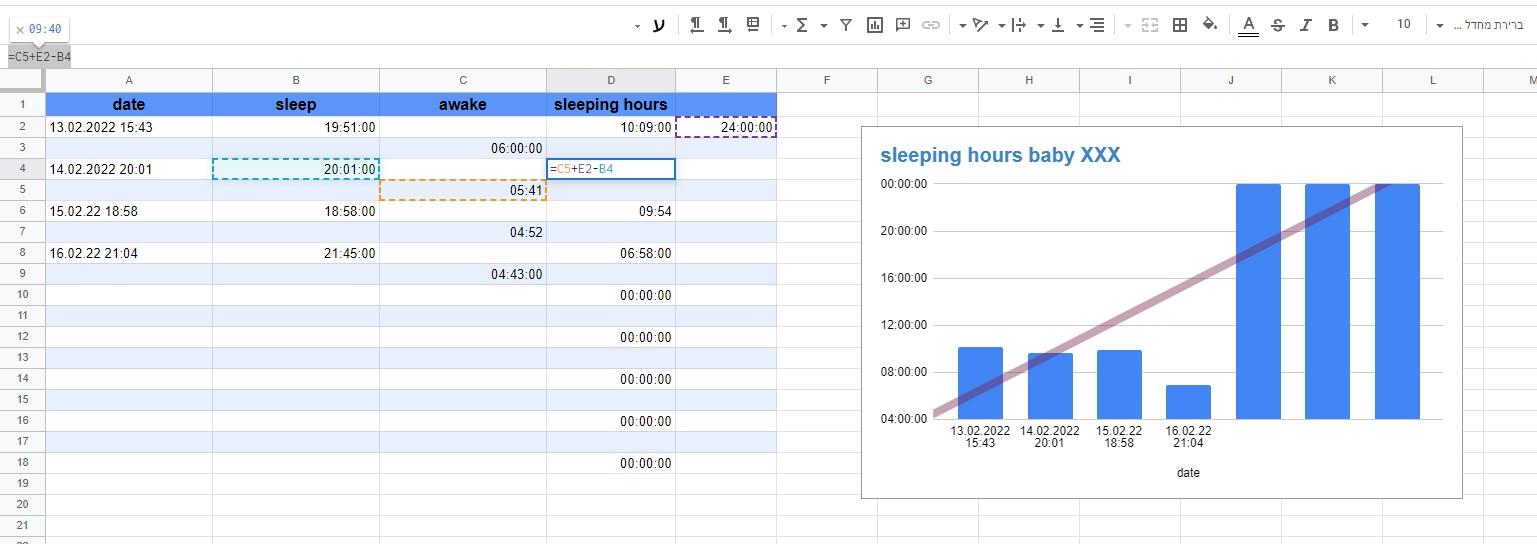Click the formula bar showing =C5+E2-B4

point(40,57)
